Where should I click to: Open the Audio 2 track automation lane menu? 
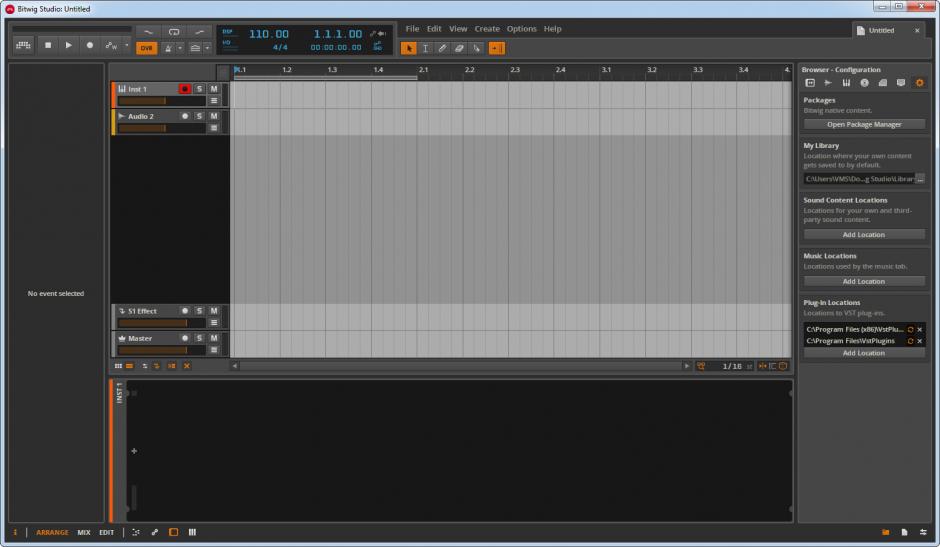tap(213, 128)
